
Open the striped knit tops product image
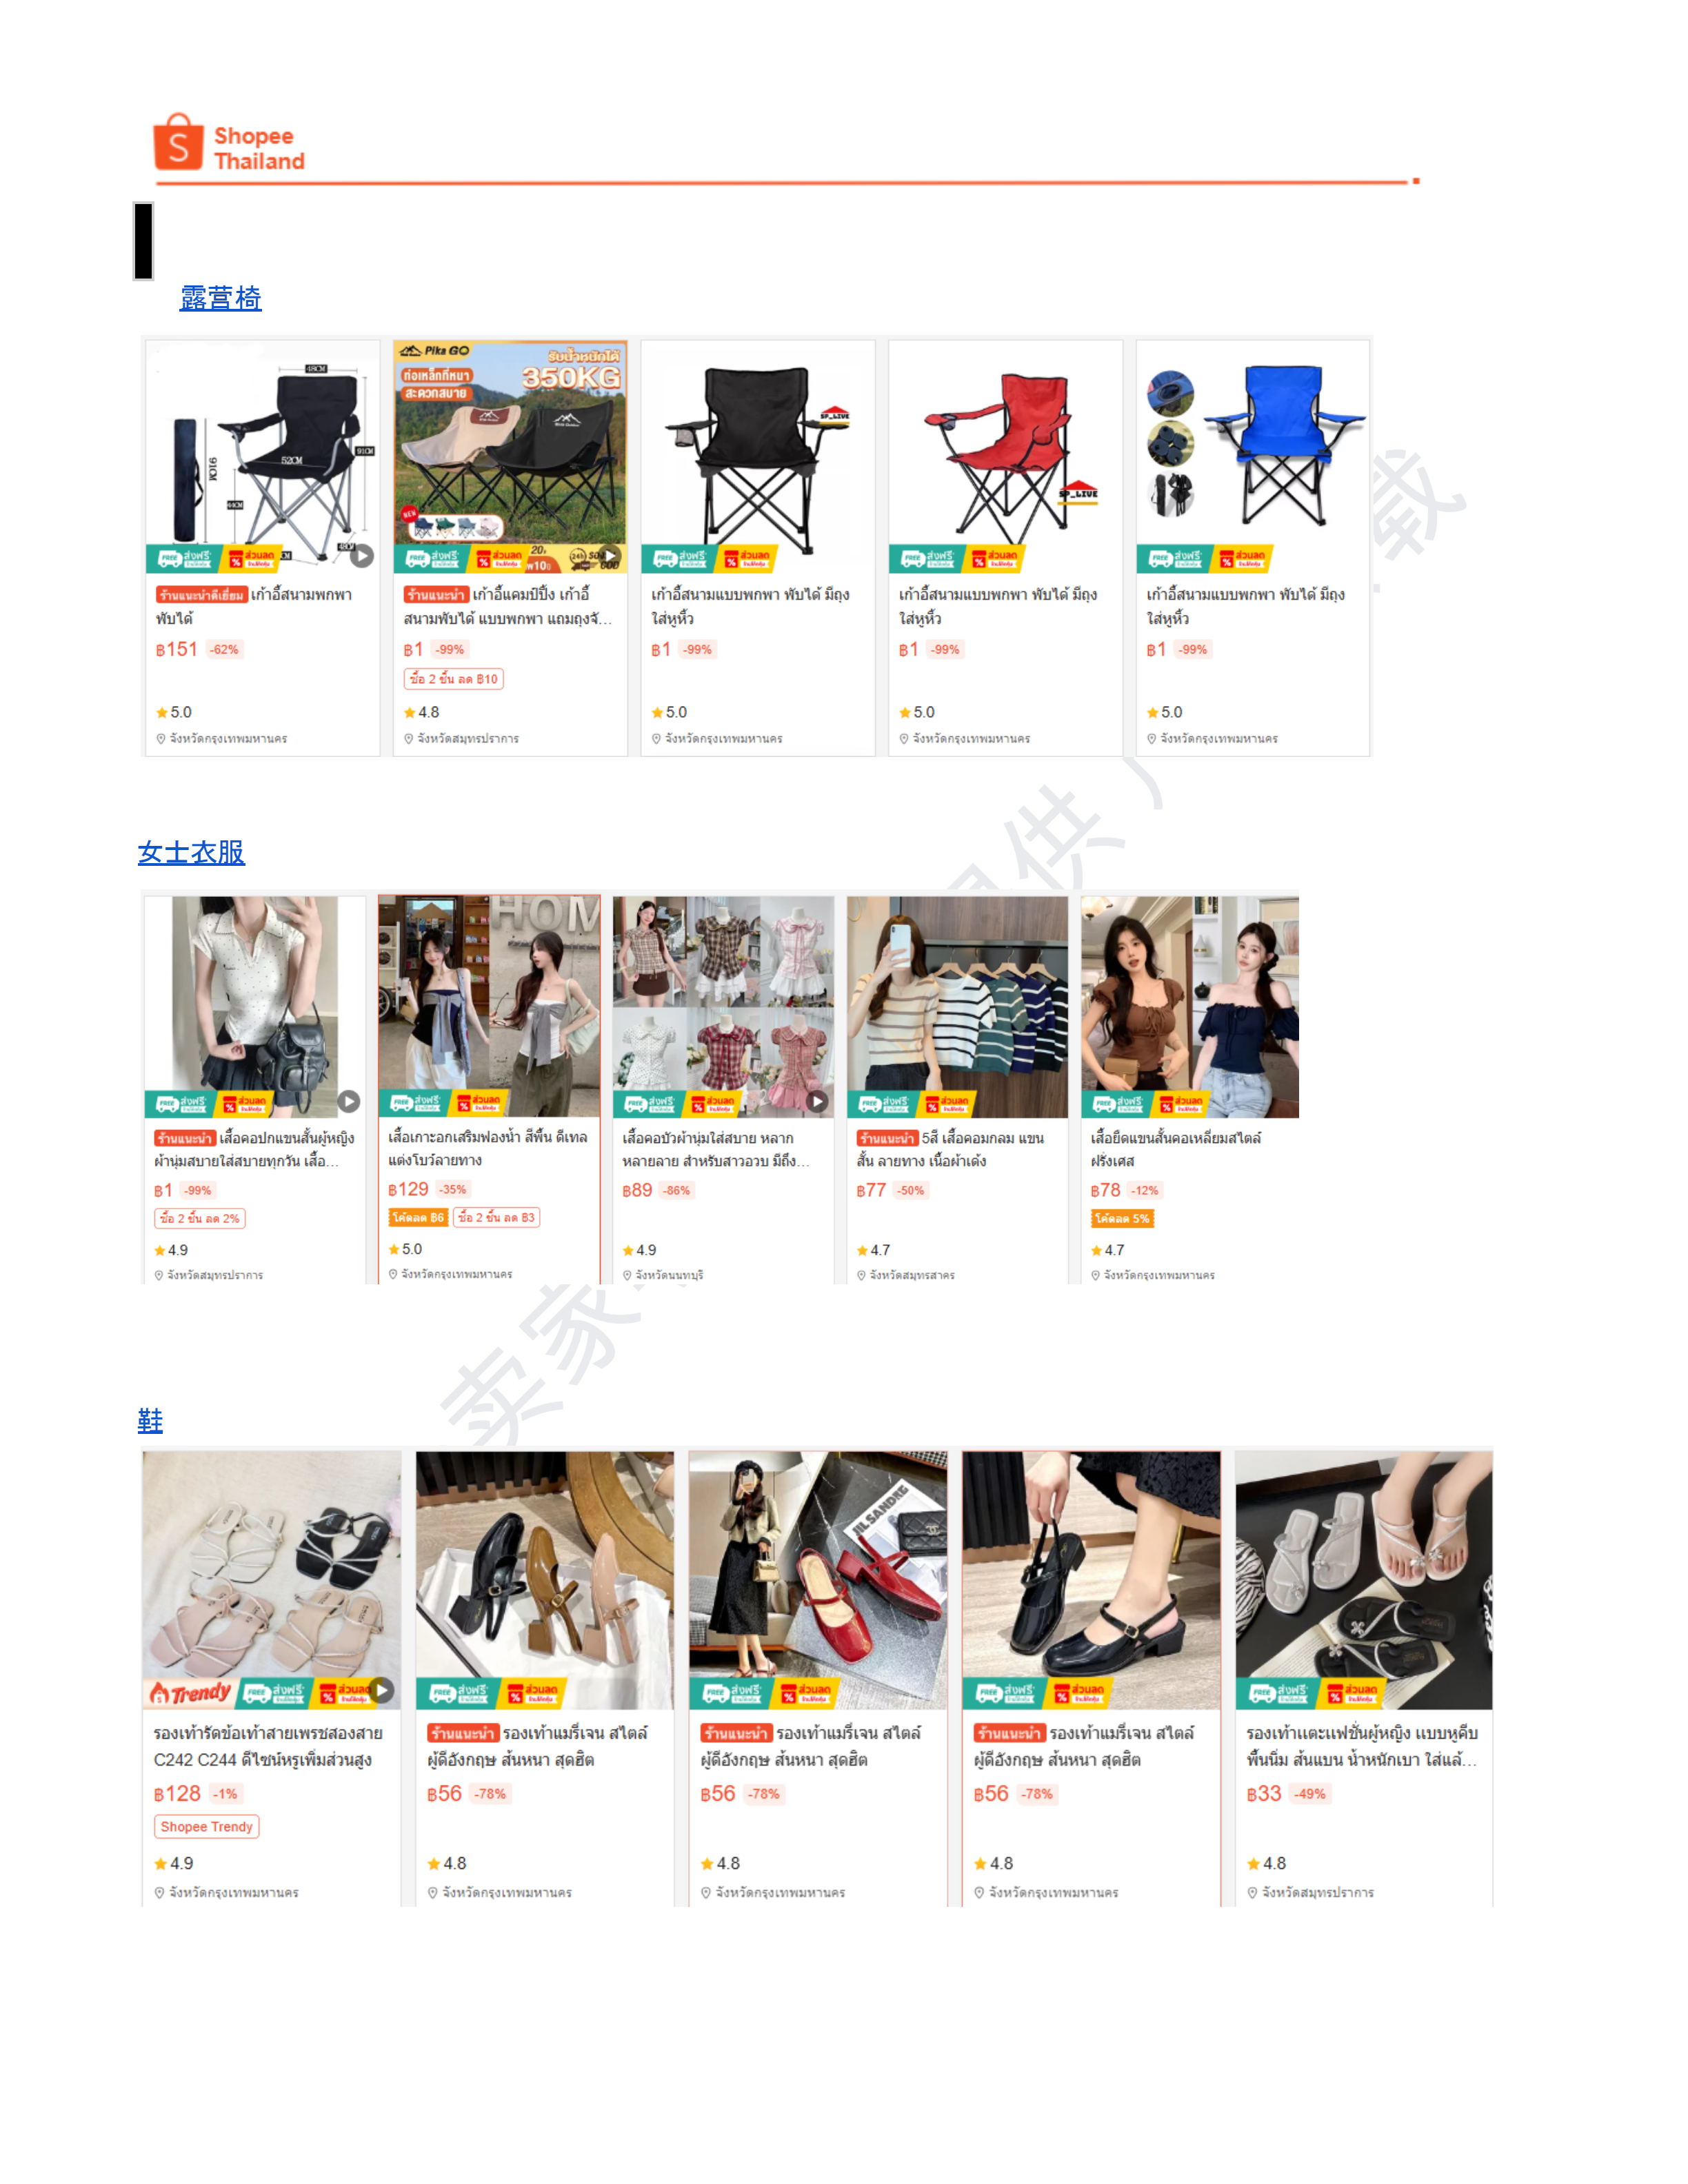pos(957,1006)
